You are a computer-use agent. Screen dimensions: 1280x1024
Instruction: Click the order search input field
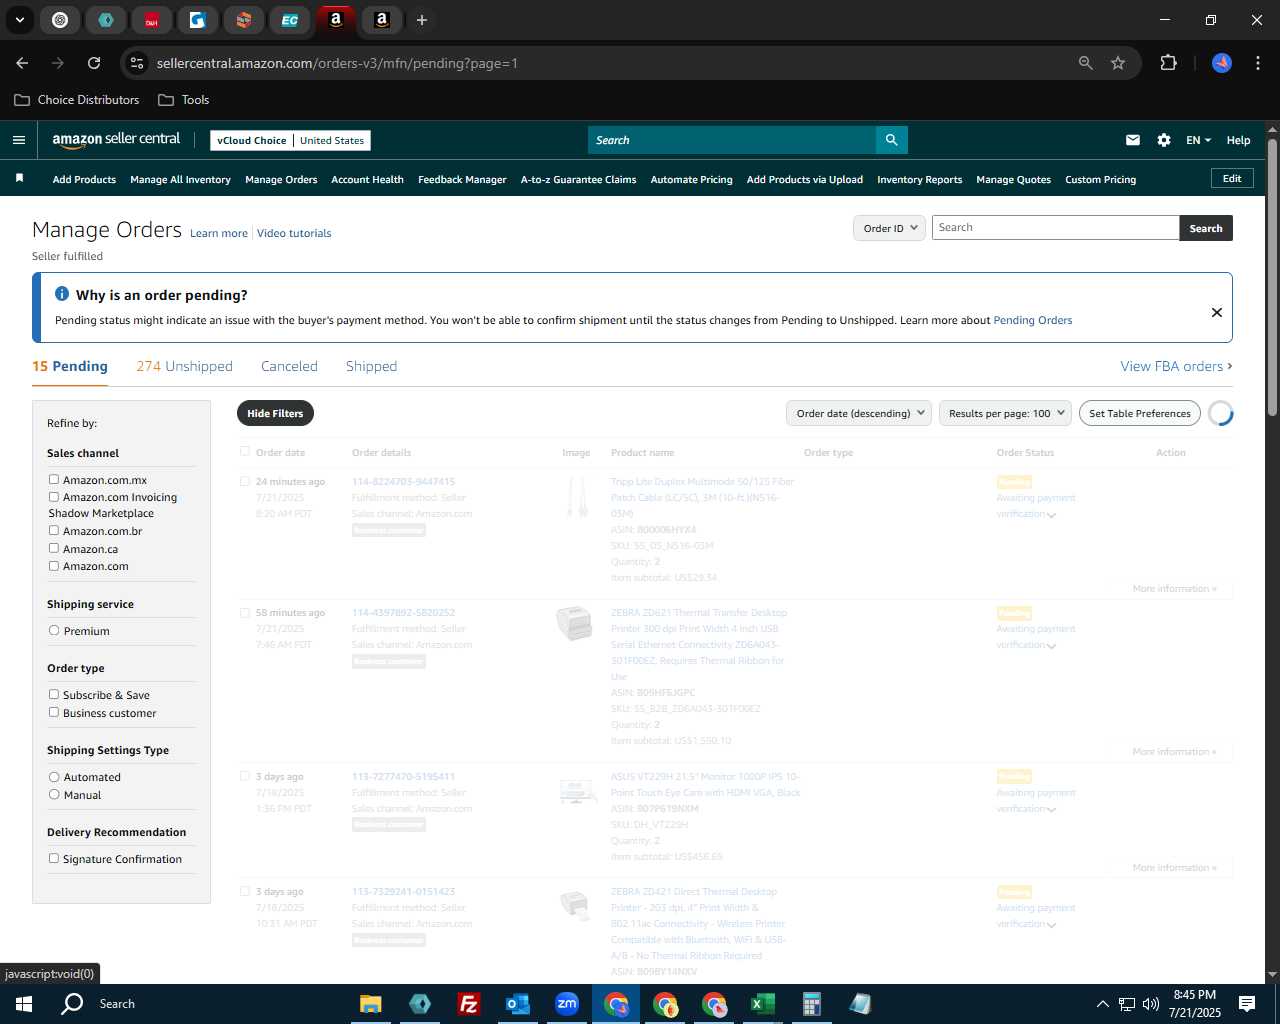pos(1055,228)
